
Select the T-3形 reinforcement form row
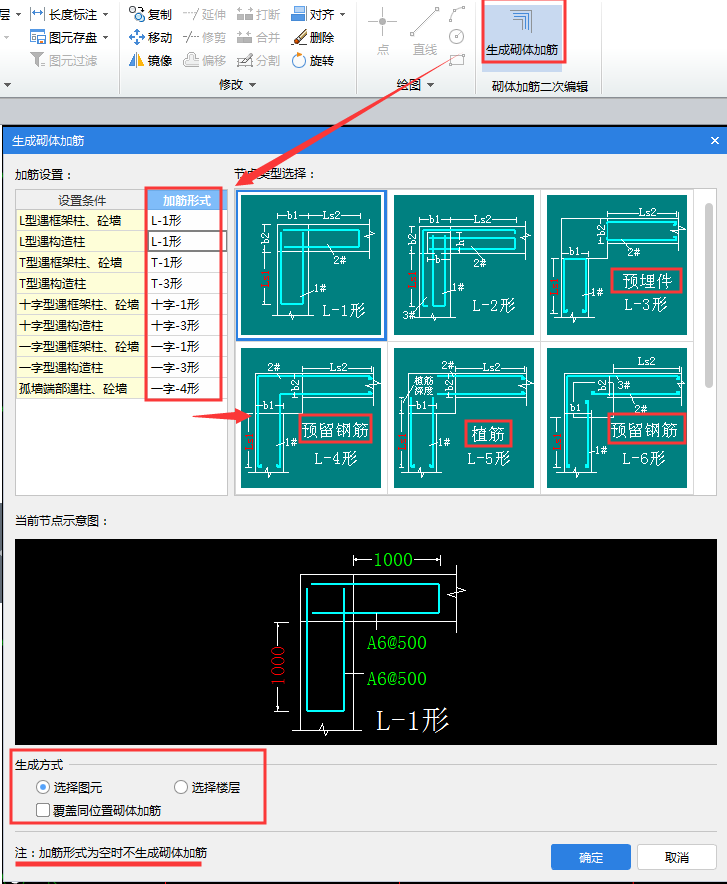pos(186,283)
